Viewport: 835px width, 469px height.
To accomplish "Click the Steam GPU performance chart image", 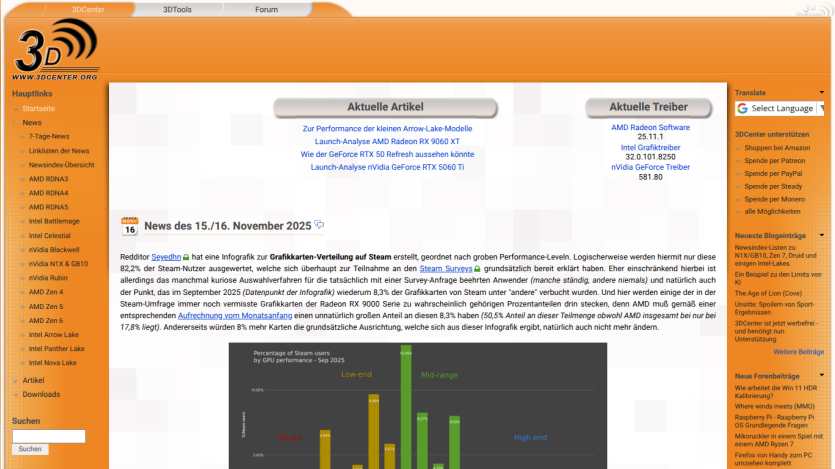I will pyautogui.click(x=418, y=406).
